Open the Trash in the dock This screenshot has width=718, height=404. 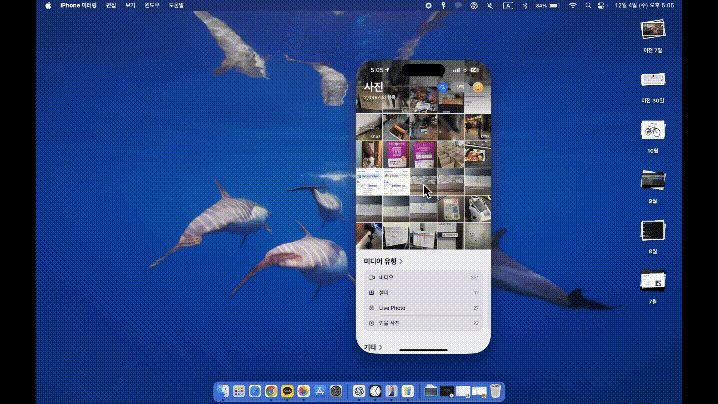pyautogui.click(x=496, y=391)
